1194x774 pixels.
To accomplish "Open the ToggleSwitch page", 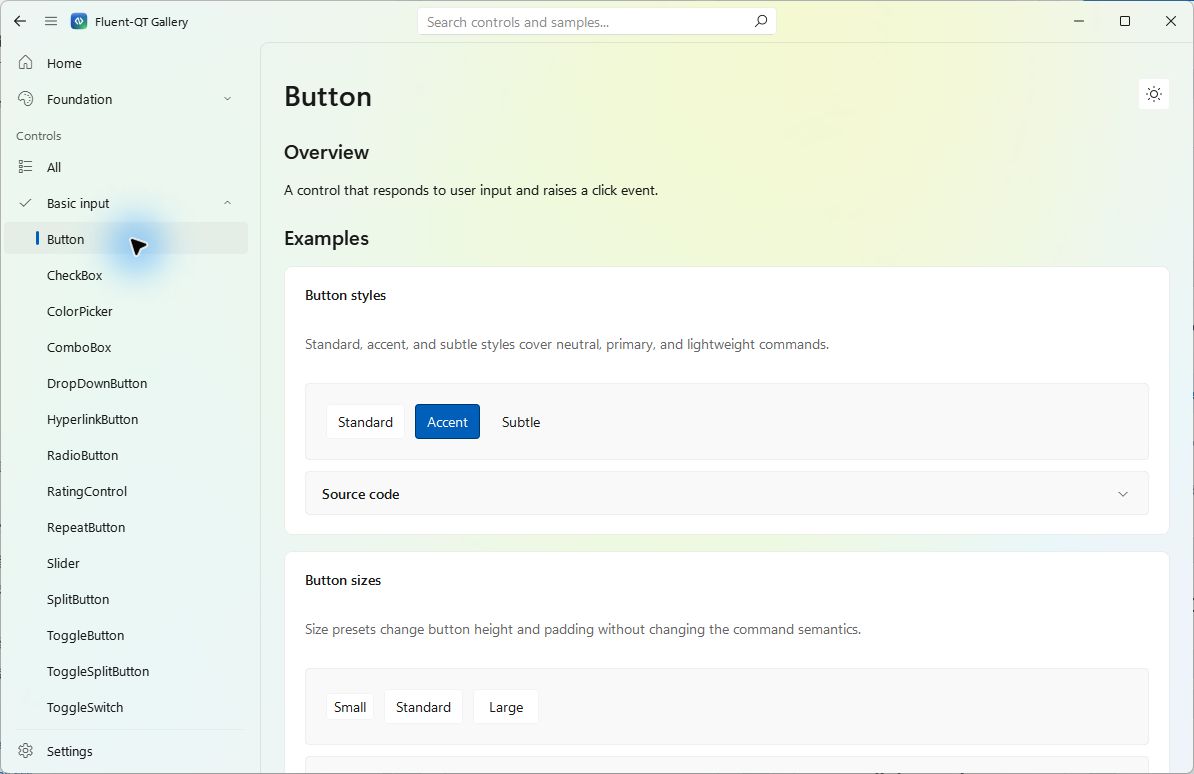I will click(x=85, y=707).
